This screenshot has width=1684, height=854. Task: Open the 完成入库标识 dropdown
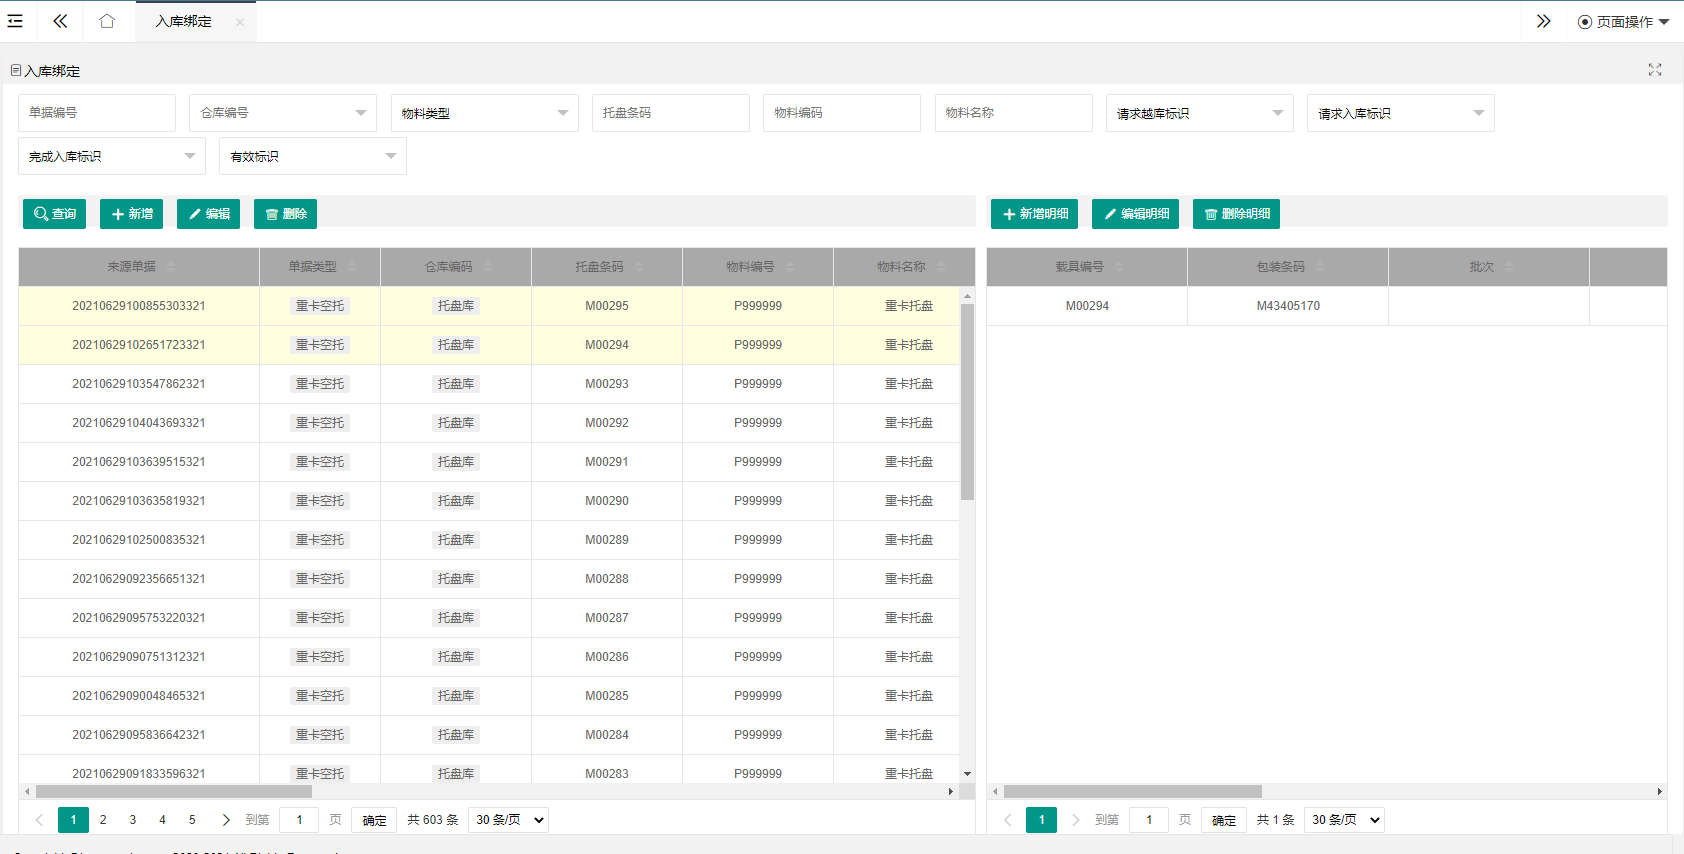point(112,156)
